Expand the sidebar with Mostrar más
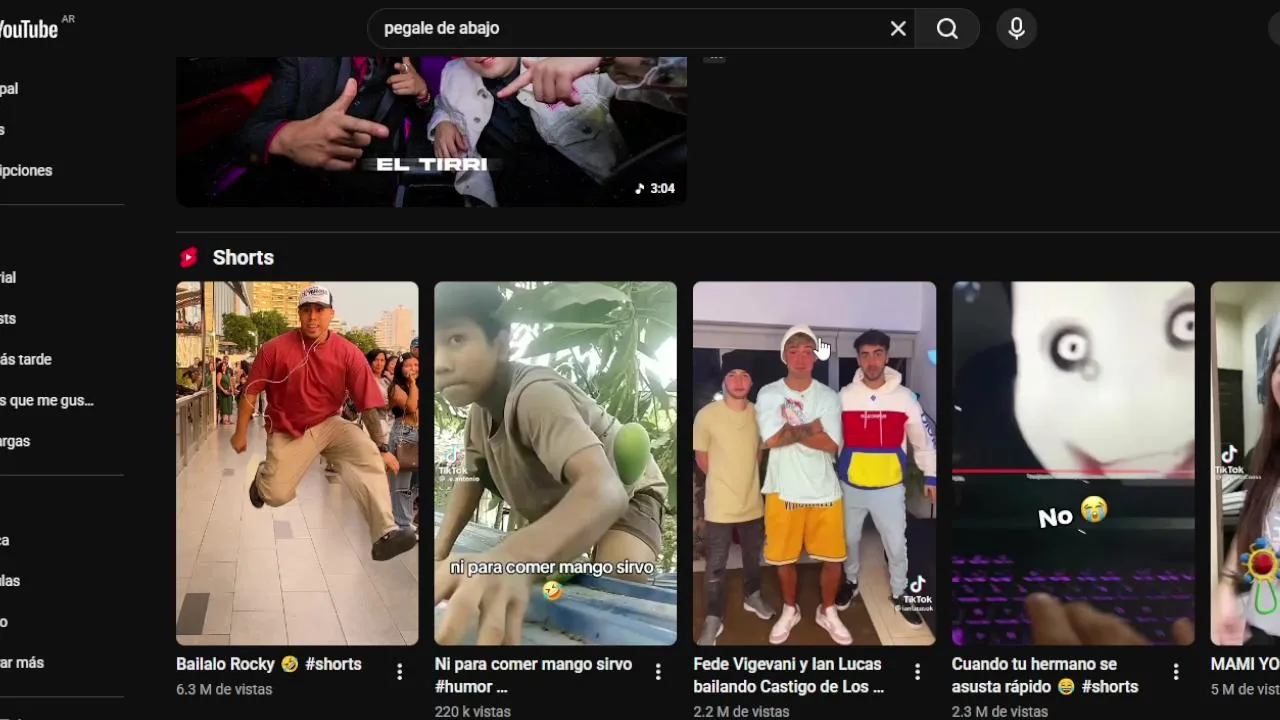The height and width of the screenshot is (720, 1280). point(22,663)
